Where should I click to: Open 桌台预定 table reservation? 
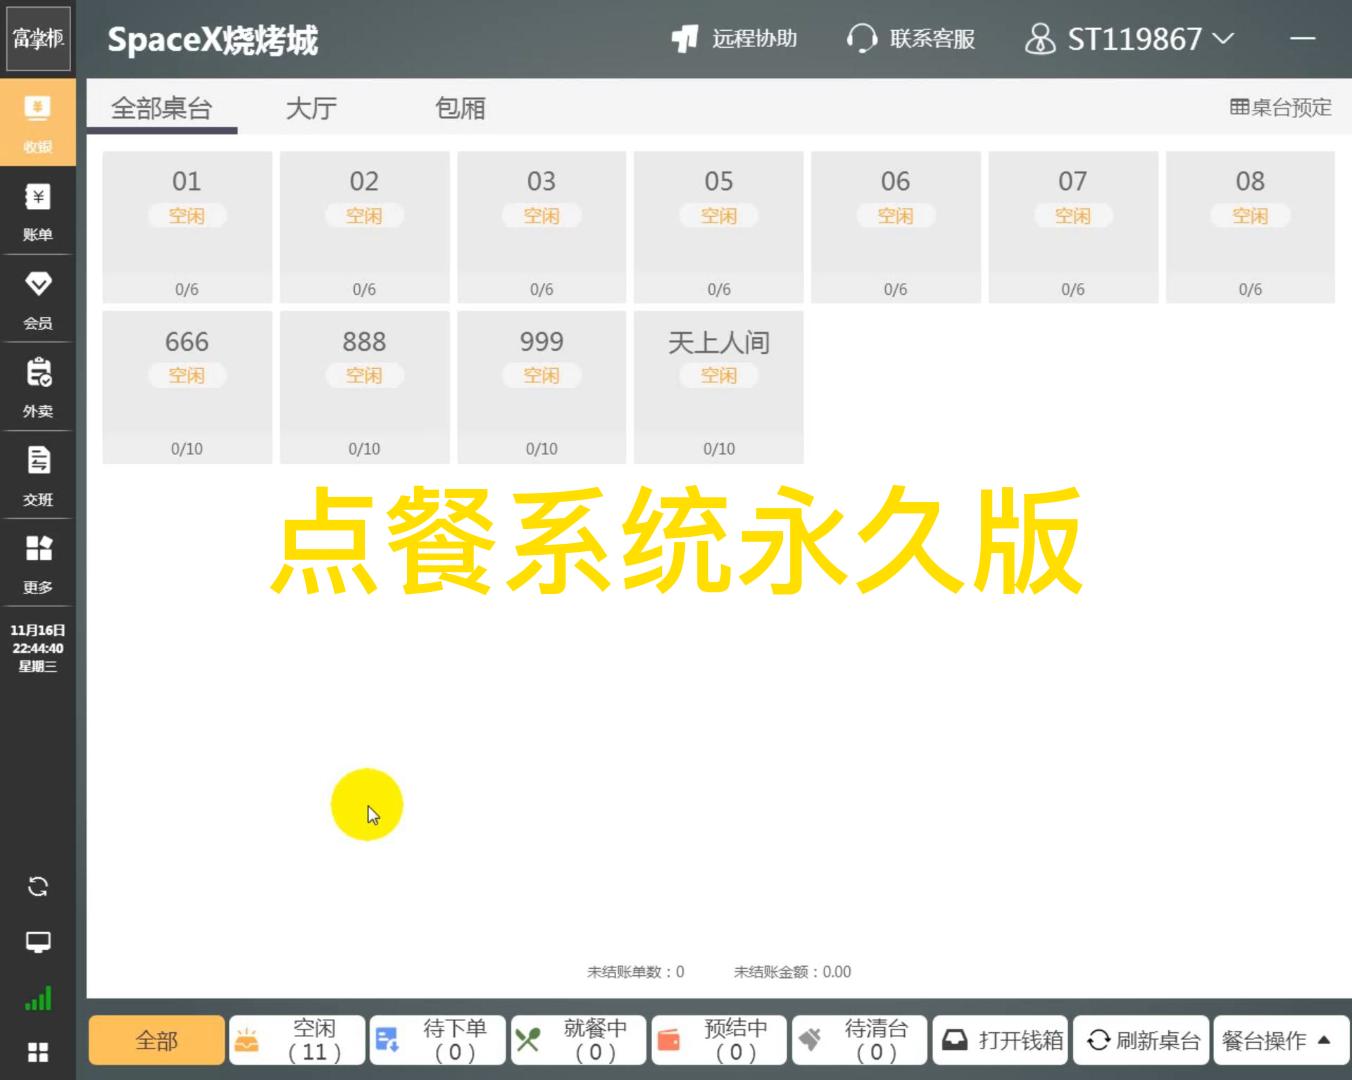point(1280,107)
